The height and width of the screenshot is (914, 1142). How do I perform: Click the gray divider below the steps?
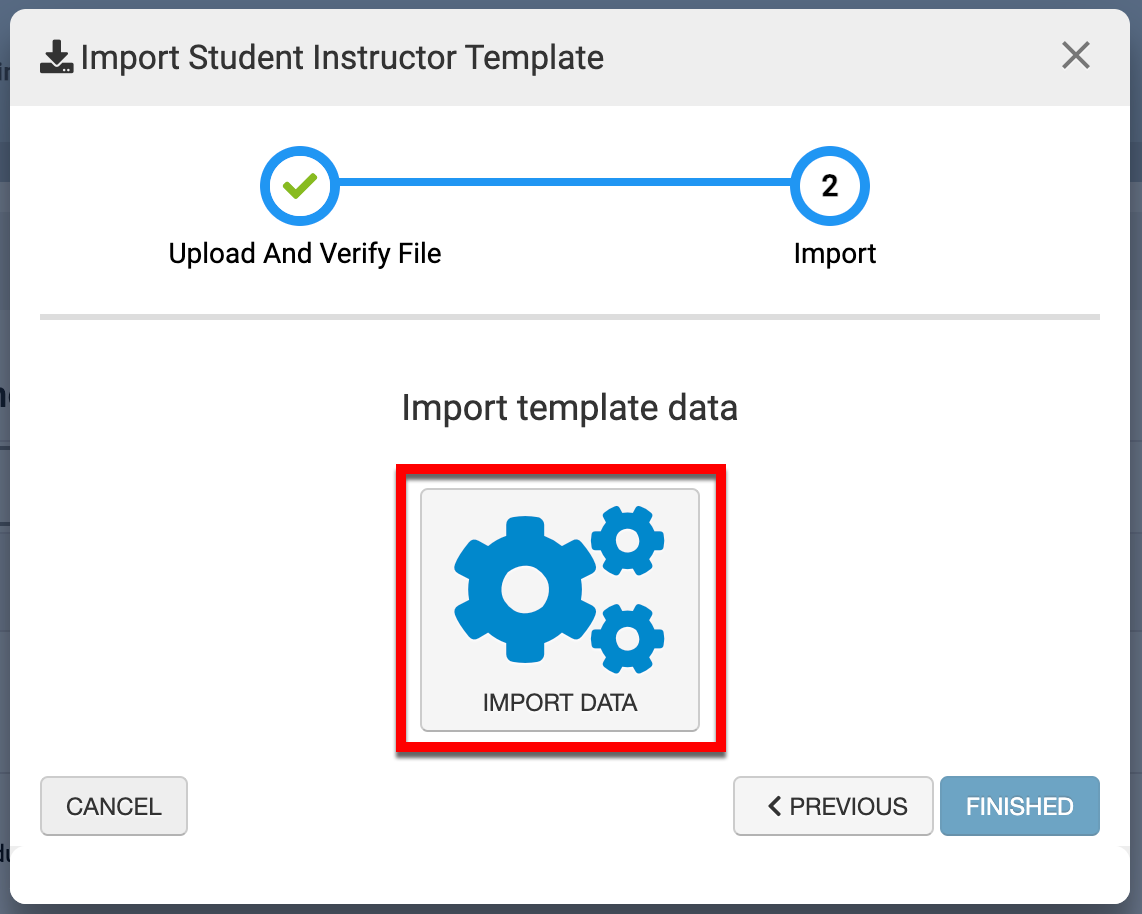(569, 317)
